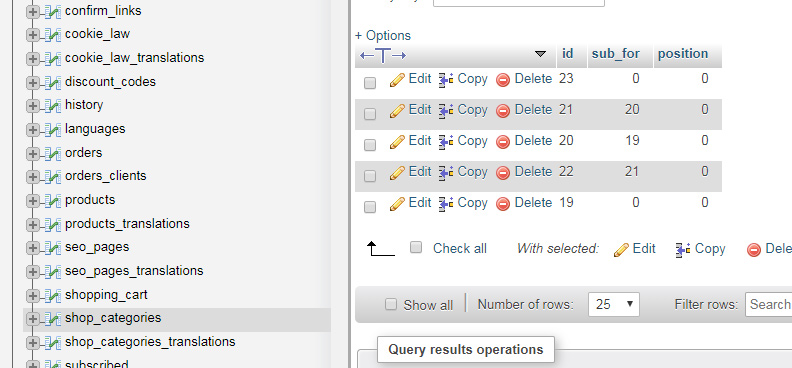Enable the Check all checkbox

pos(416,247)
